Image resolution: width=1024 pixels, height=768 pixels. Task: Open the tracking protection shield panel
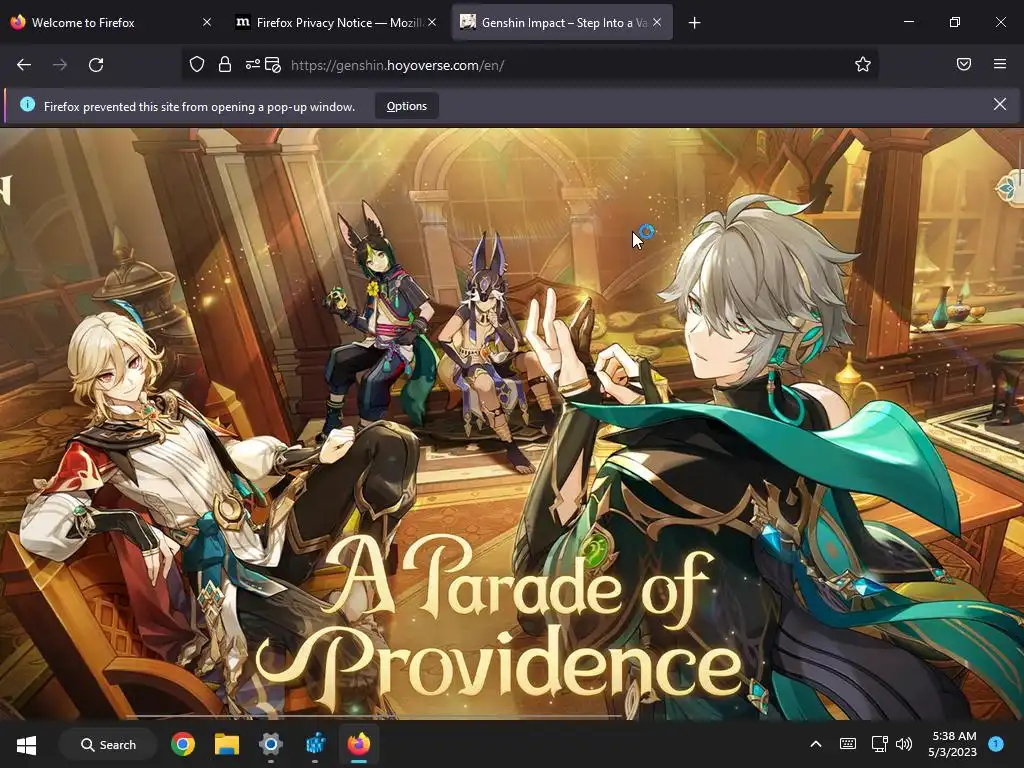[197, 64]
